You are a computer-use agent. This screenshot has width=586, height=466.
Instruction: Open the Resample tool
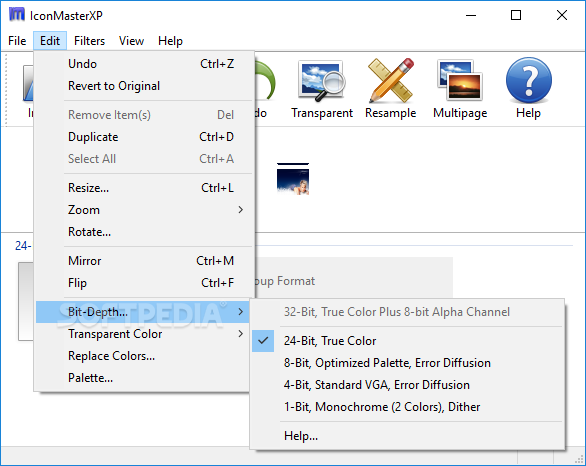pyautogui.click(x=391, y=89)
